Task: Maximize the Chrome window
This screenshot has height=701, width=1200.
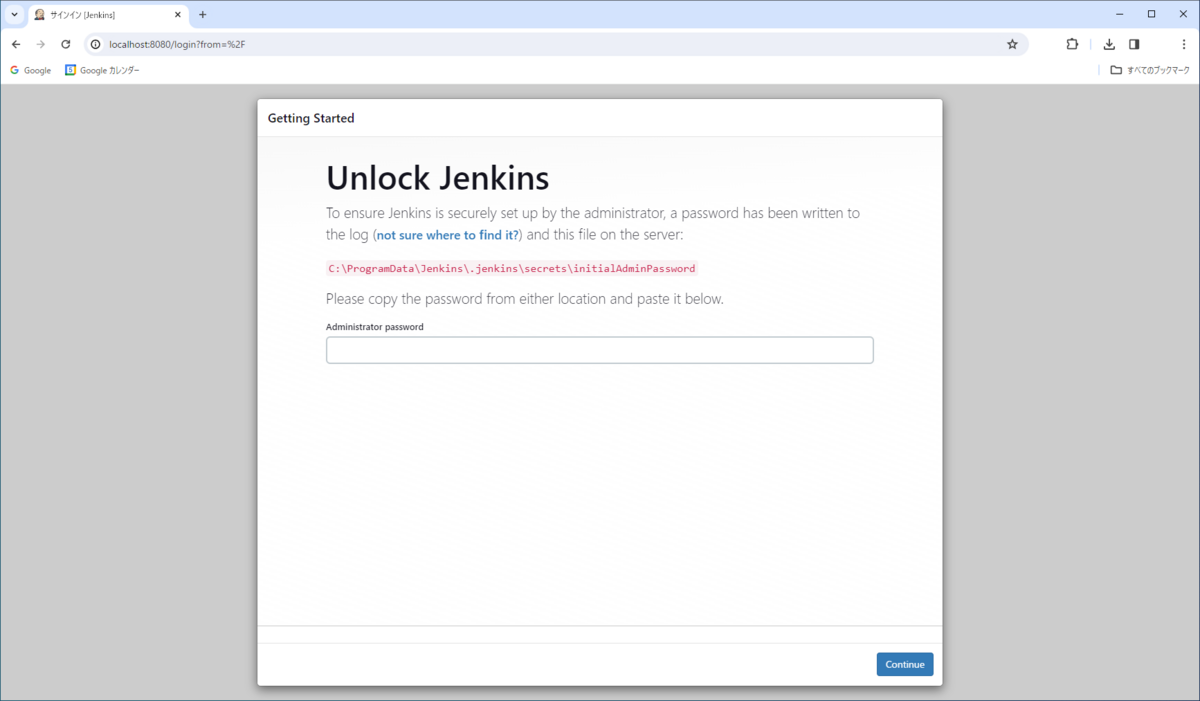Action: (x=1151, y=14)
